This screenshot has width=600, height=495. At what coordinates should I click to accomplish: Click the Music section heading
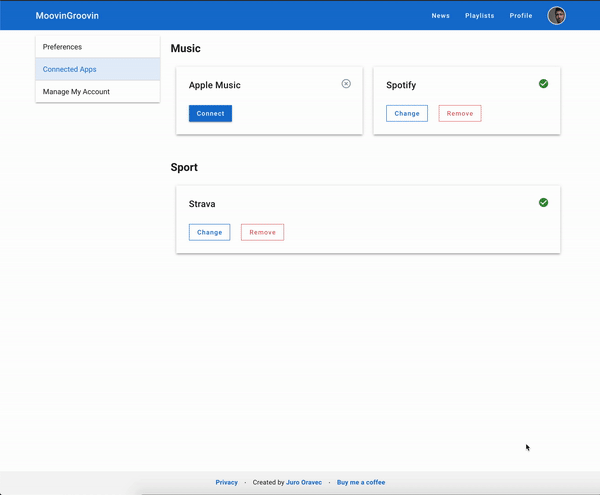click(x=186, y=49)
